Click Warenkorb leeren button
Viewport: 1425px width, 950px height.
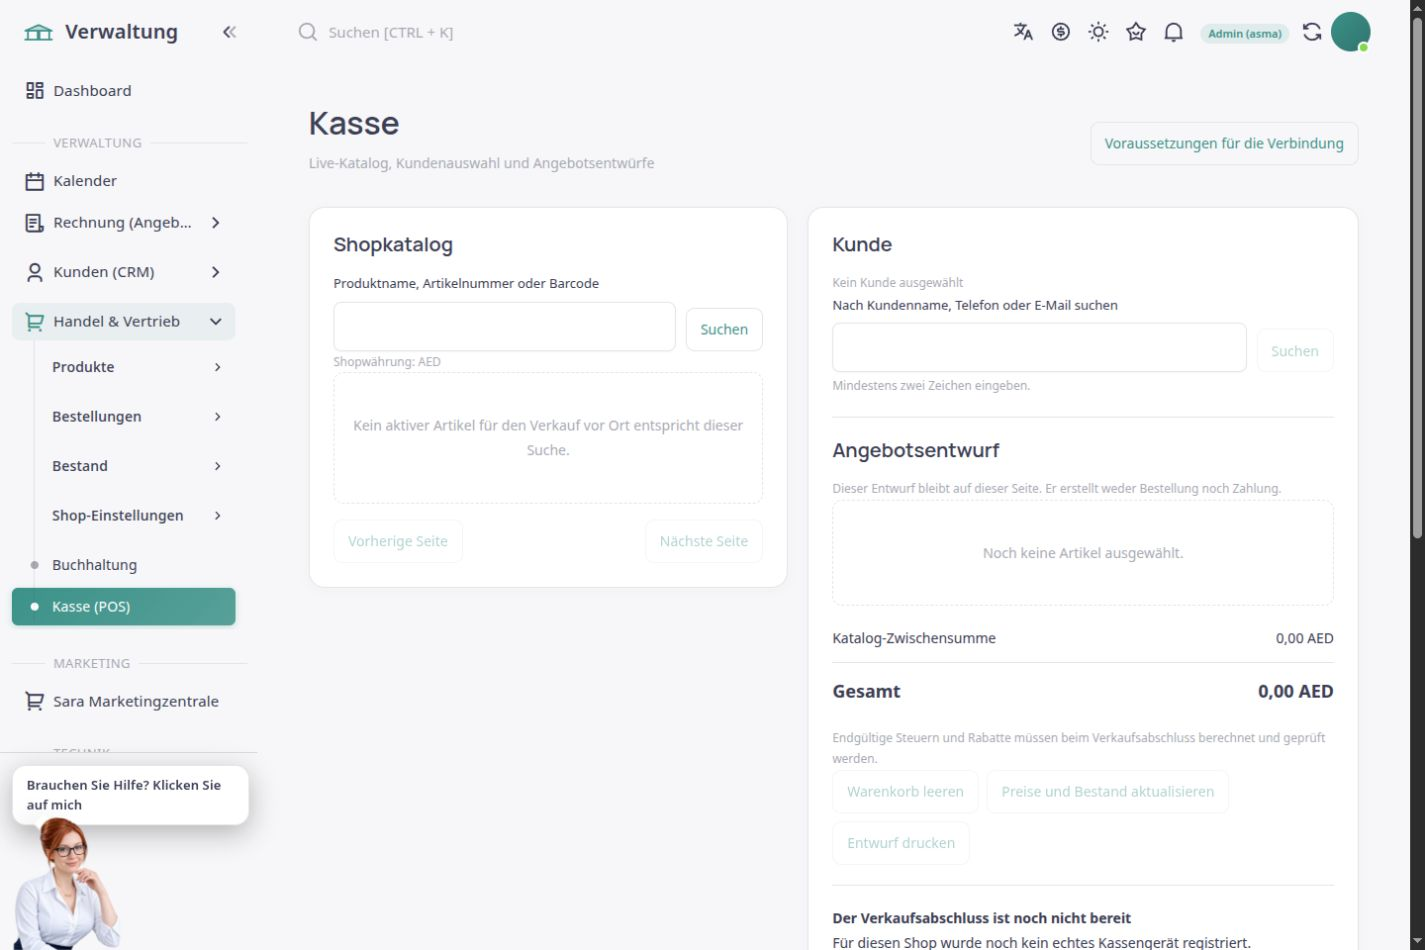click(905, 792)
